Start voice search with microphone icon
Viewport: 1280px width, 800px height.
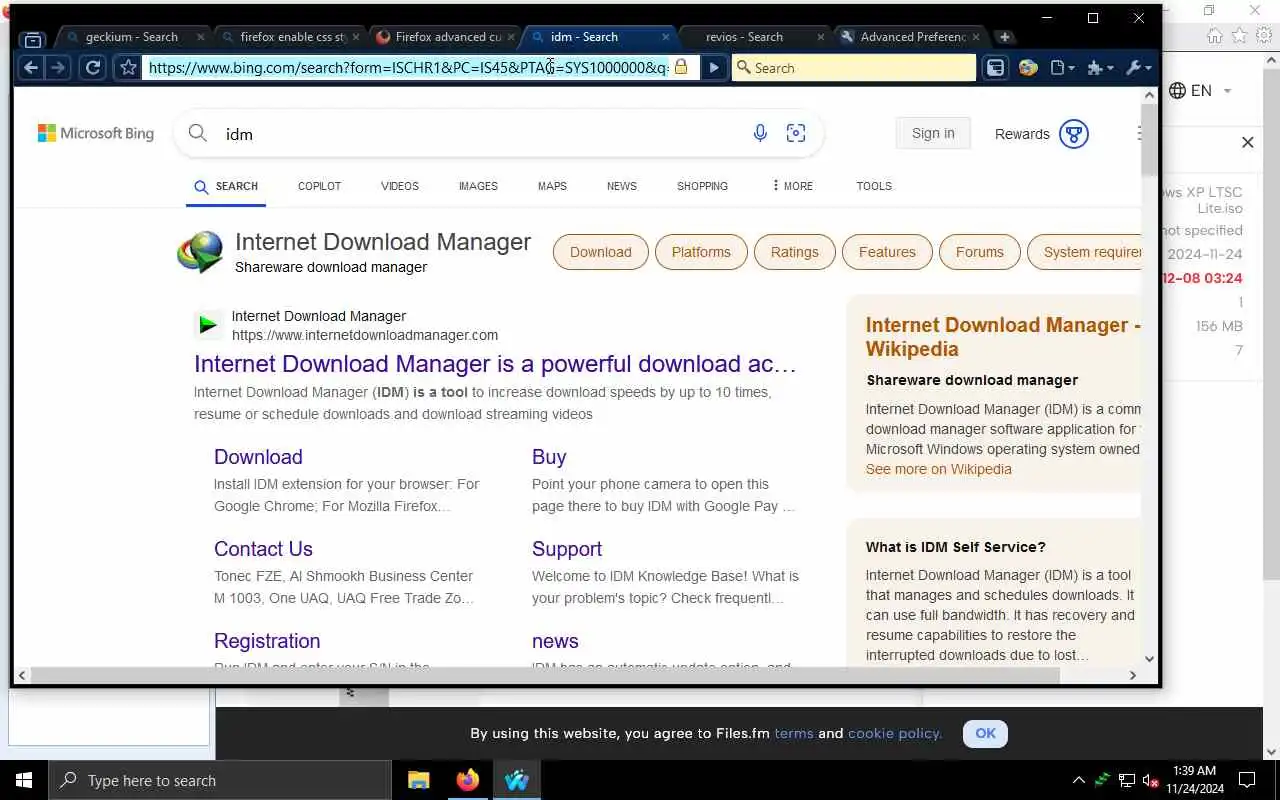click(760, 133)
